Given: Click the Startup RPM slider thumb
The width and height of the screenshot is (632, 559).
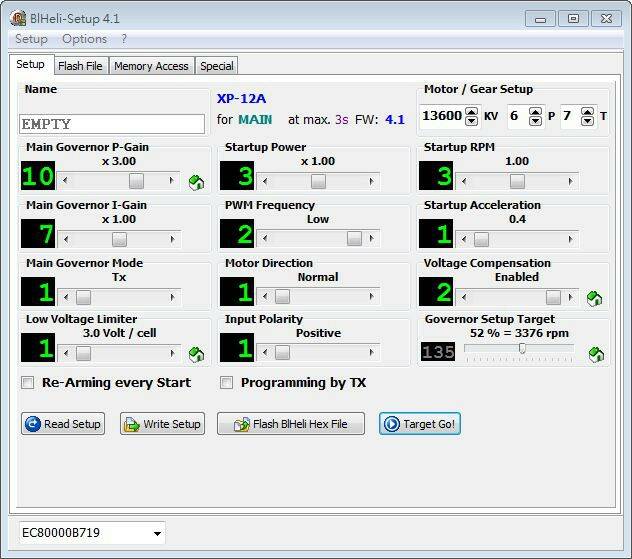Looking at the screenshot, I should click(x=518, y=181).
